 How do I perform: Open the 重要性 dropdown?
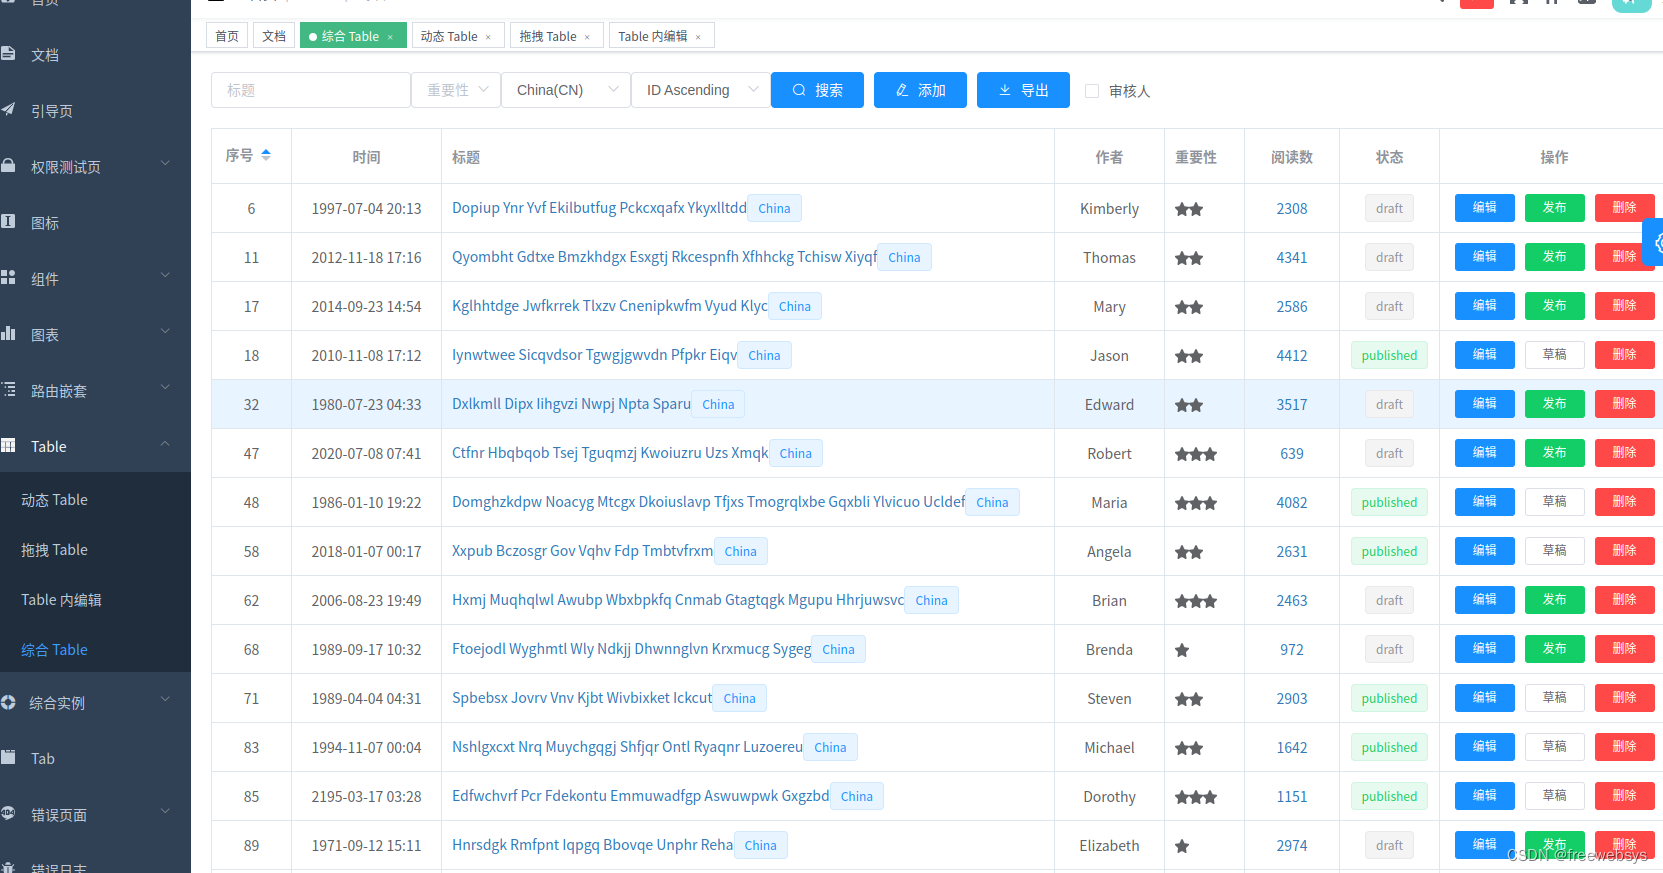point(456,90)
